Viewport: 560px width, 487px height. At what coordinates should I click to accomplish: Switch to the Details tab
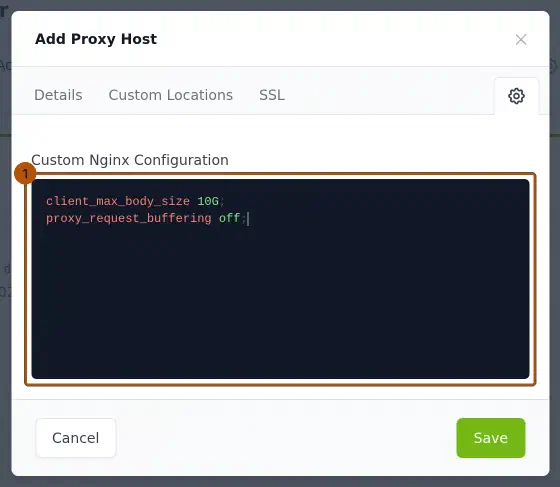58,95
